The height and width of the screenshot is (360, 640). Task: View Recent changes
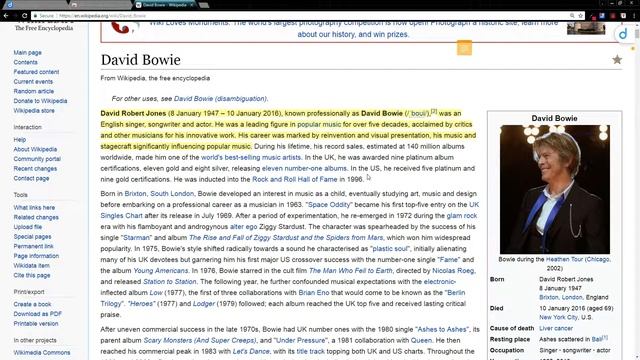click(x=35, y=169)
